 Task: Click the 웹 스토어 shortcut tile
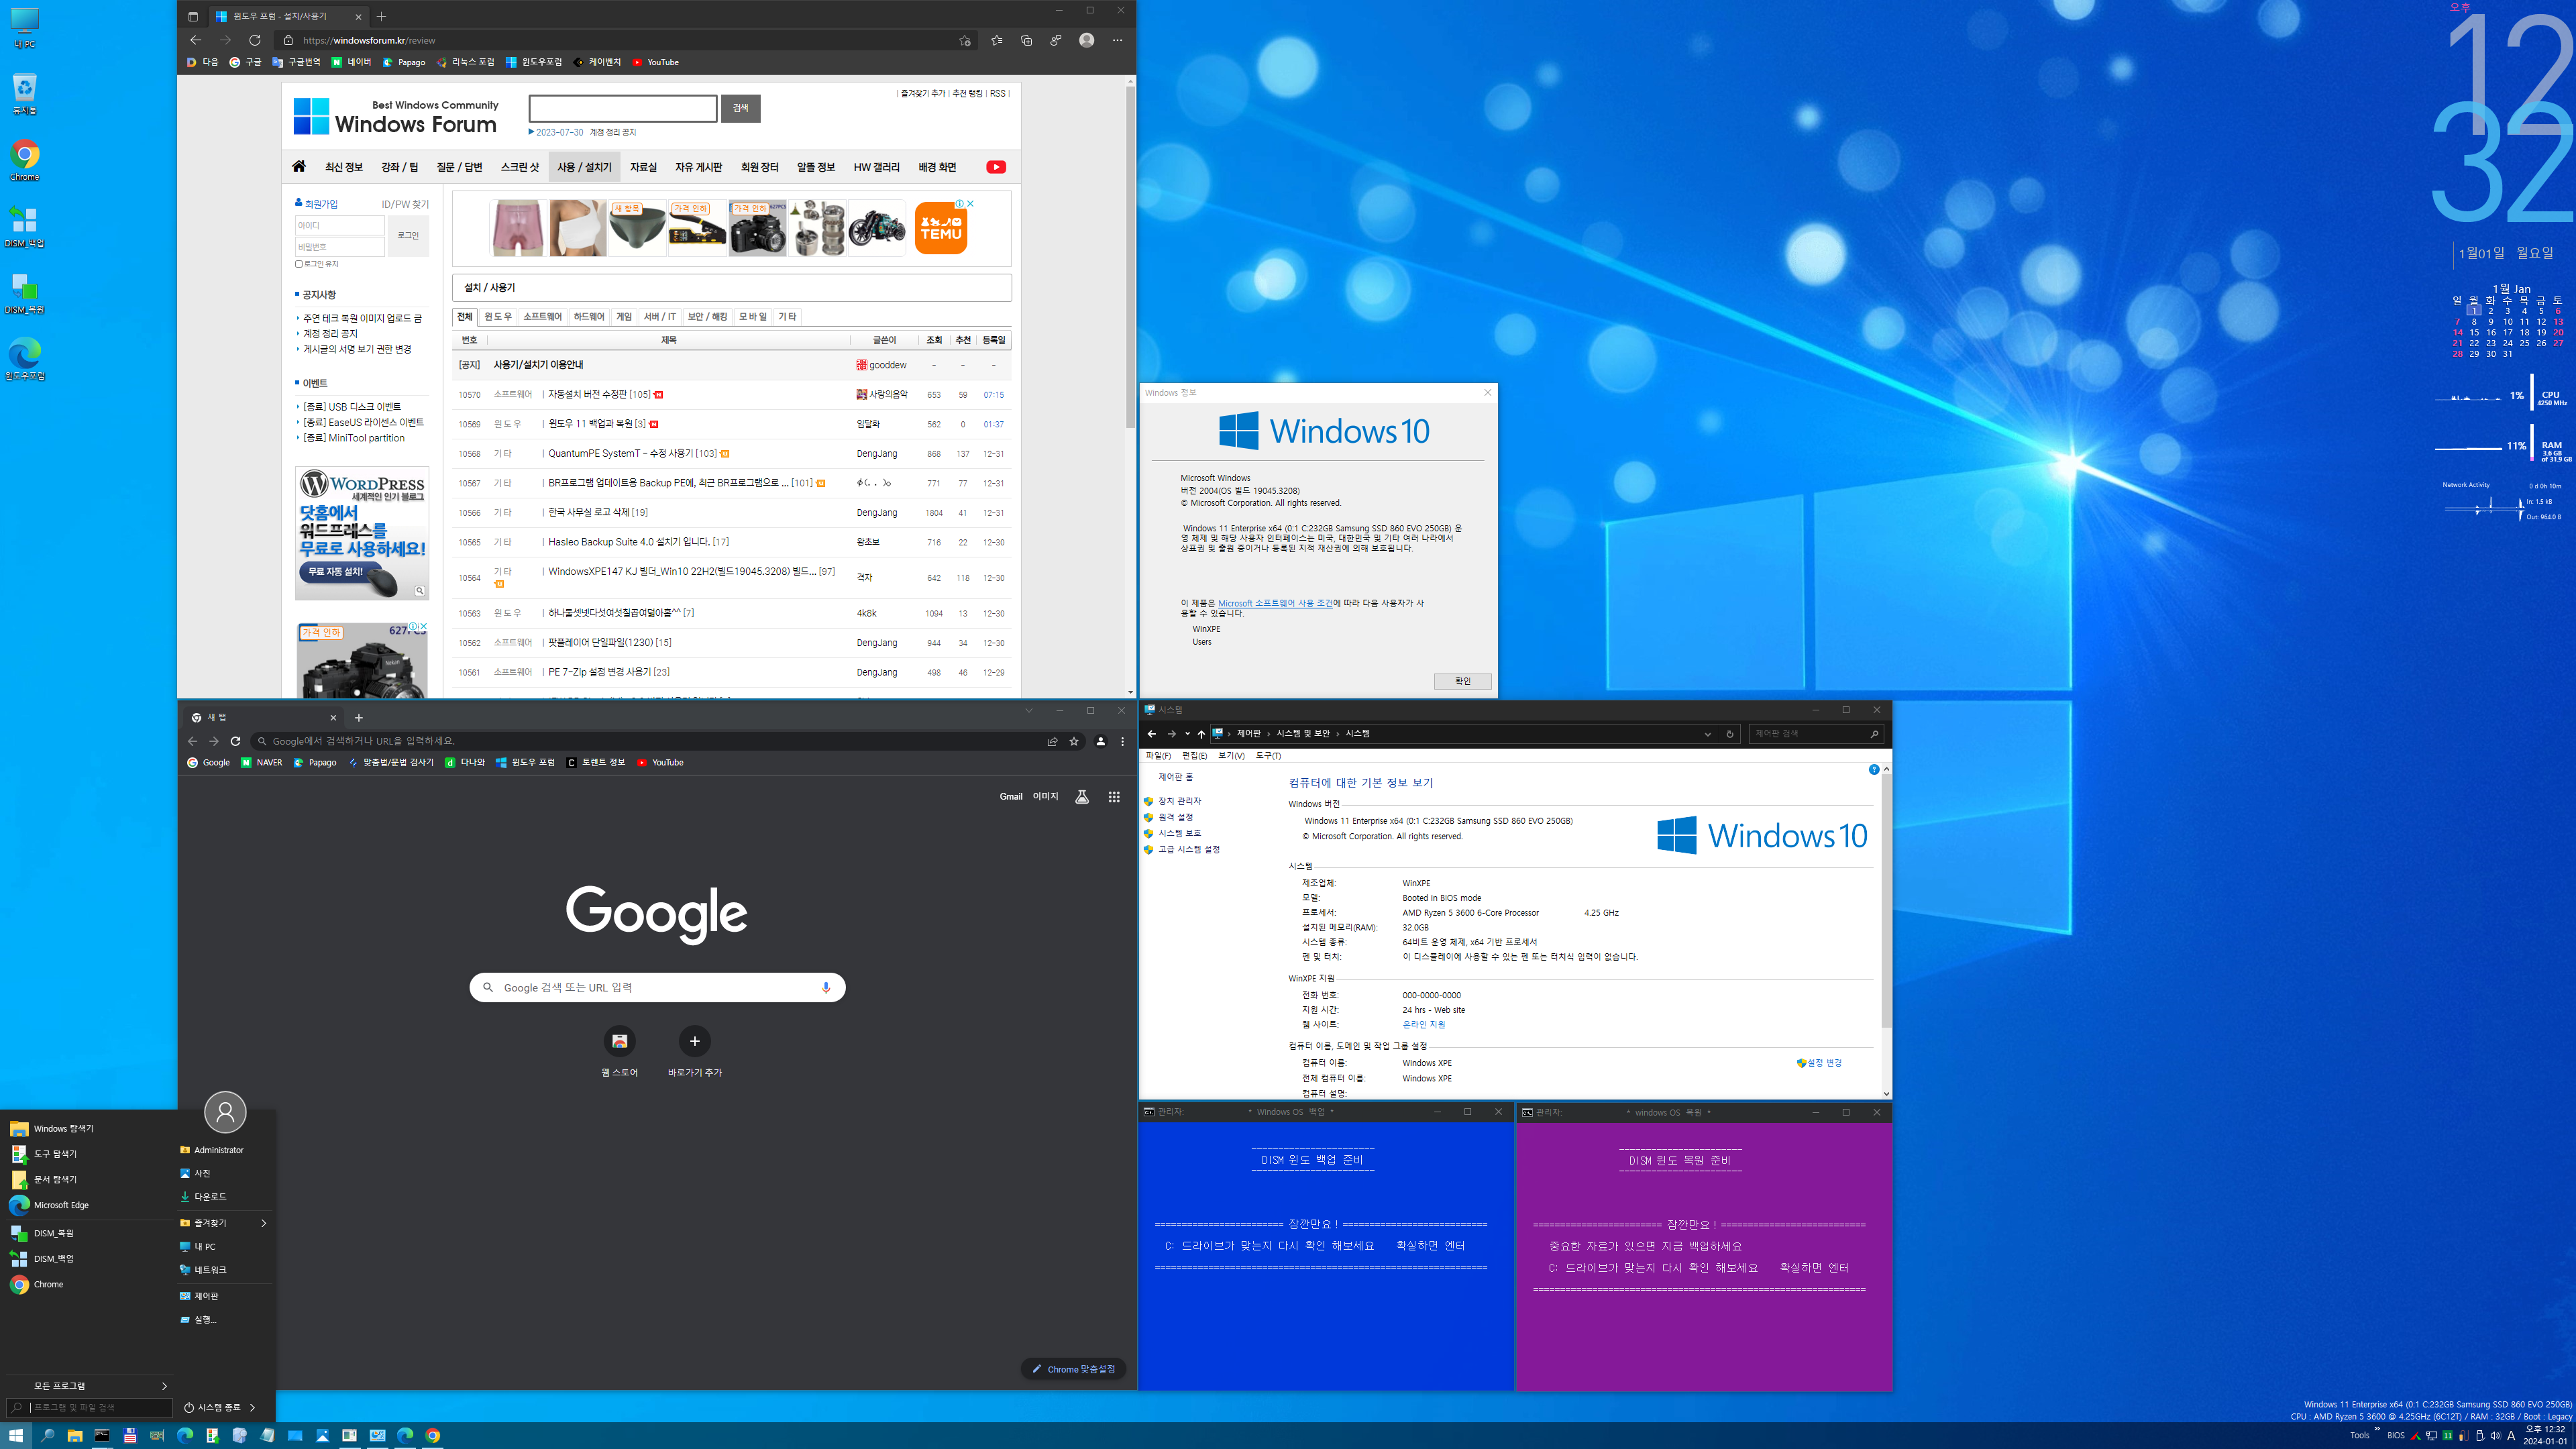pos(619,1052)
